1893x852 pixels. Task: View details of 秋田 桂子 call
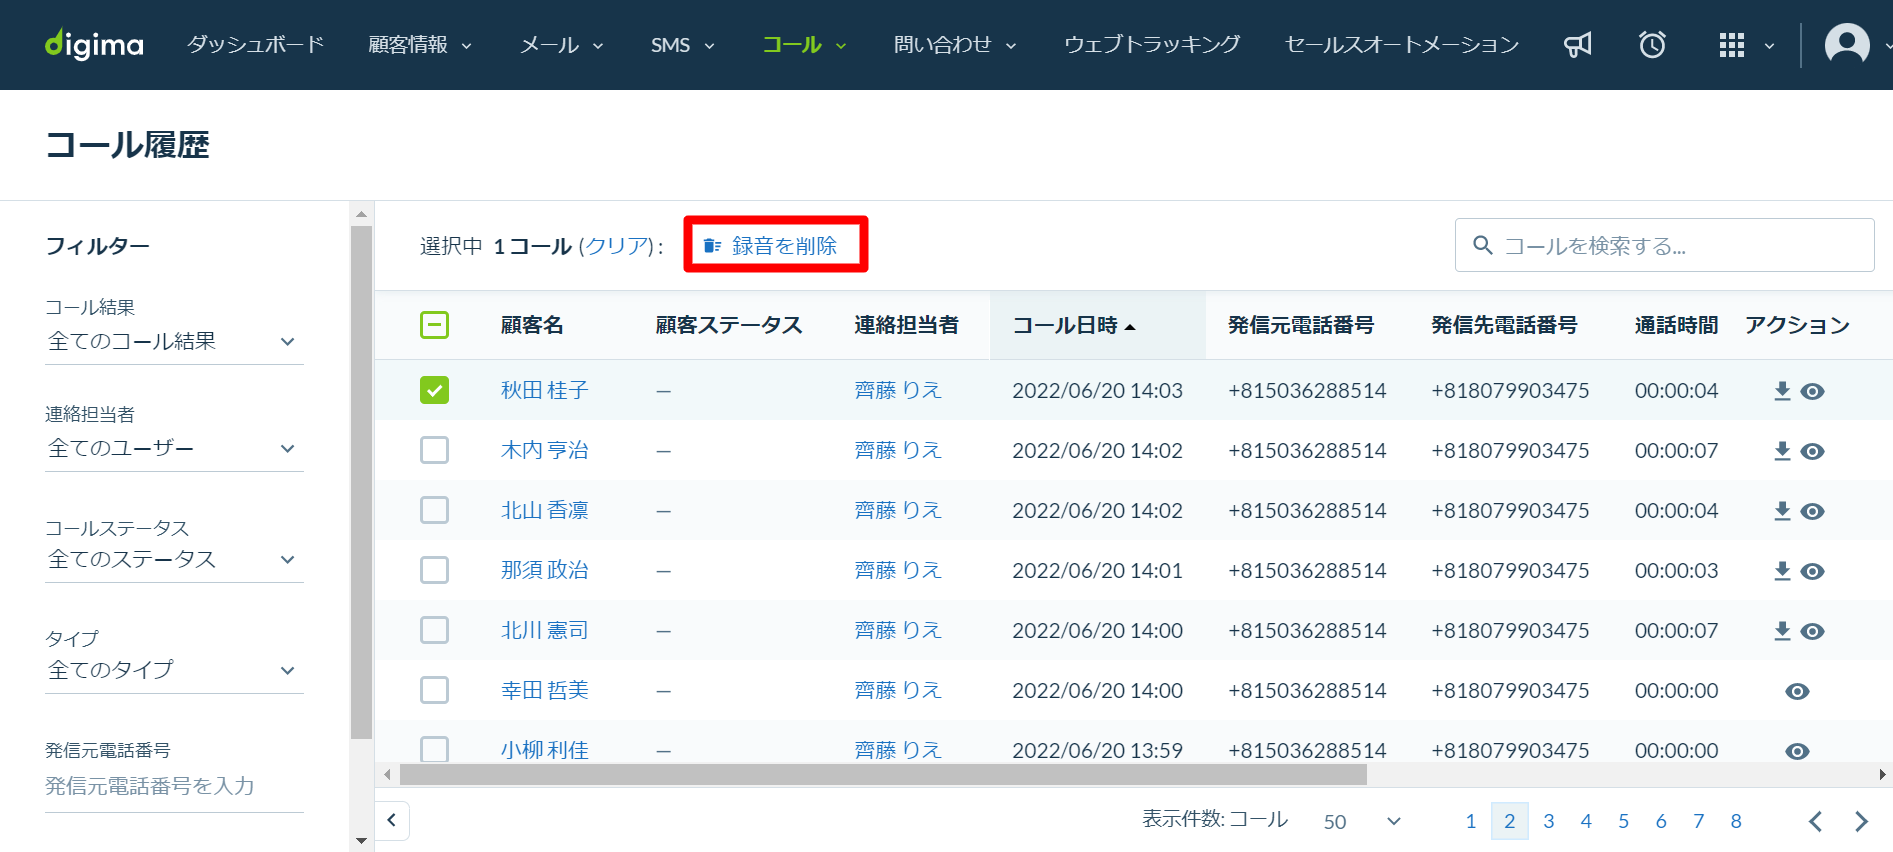[x=1813, y=391]
